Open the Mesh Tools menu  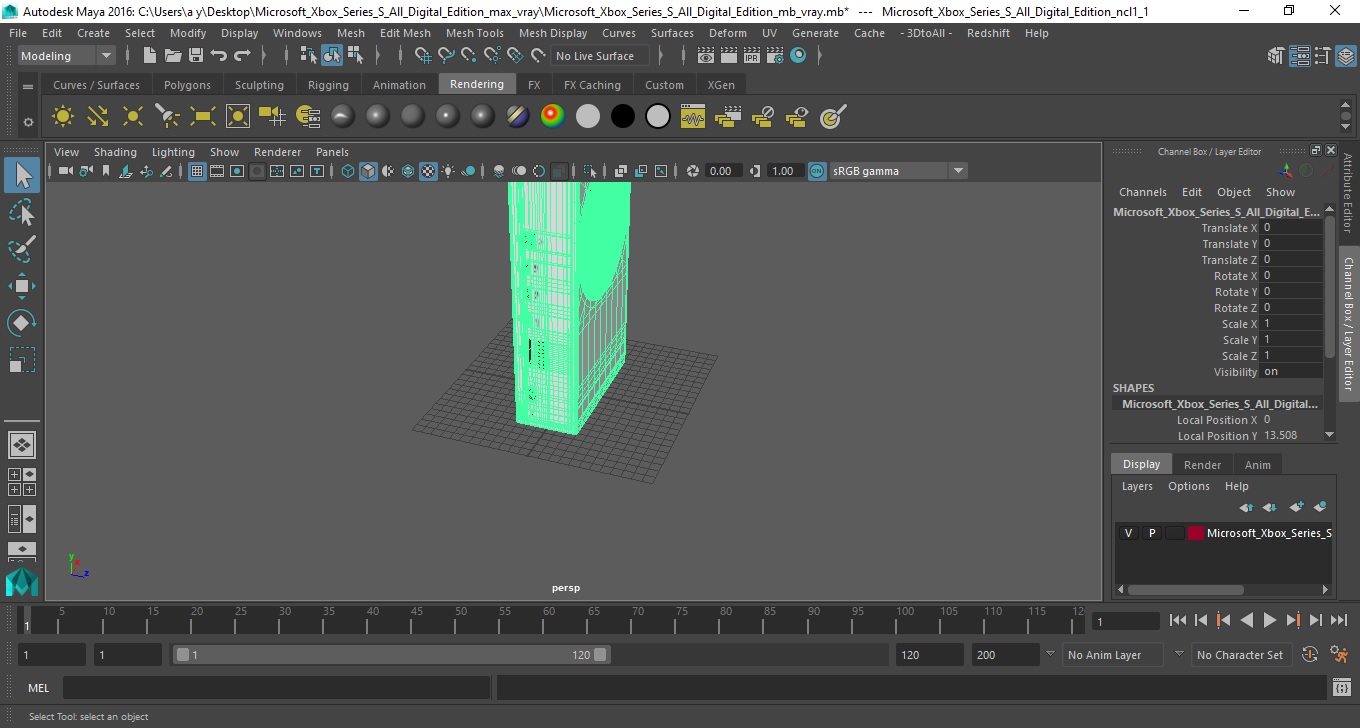pyautogui.click(x=474, y=33)
